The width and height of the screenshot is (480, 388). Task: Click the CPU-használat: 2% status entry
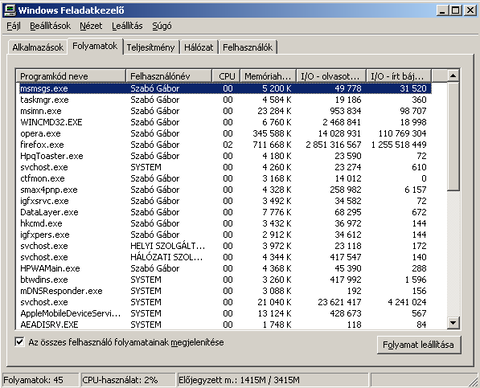click(x=128, y=380)
